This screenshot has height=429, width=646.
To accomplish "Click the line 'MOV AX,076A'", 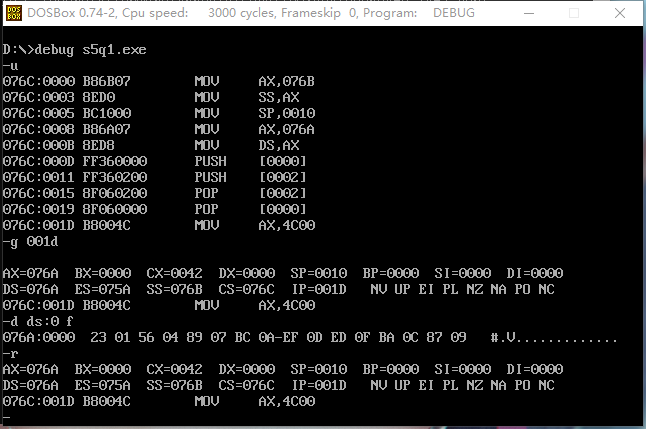I will click(x=254, y=129).
